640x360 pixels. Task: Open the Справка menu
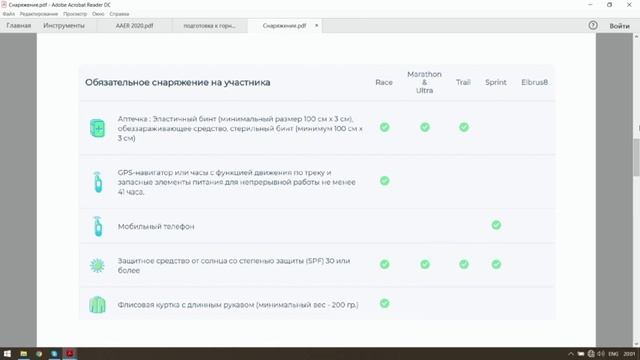(x=119, y=14)
